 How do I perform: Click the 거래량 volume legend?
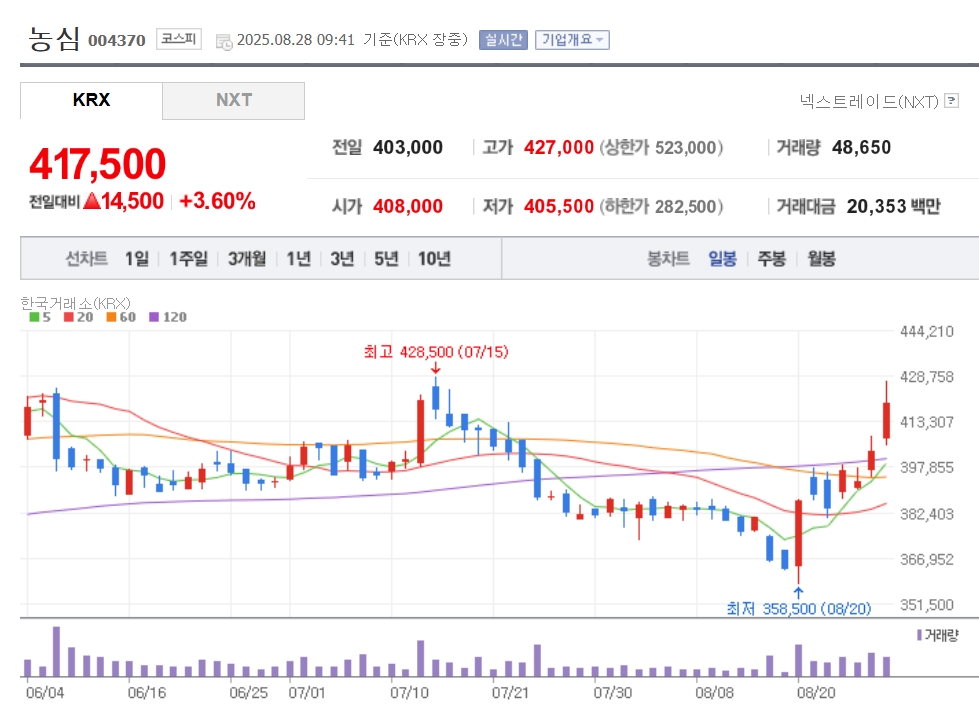(x=937, y=636)
